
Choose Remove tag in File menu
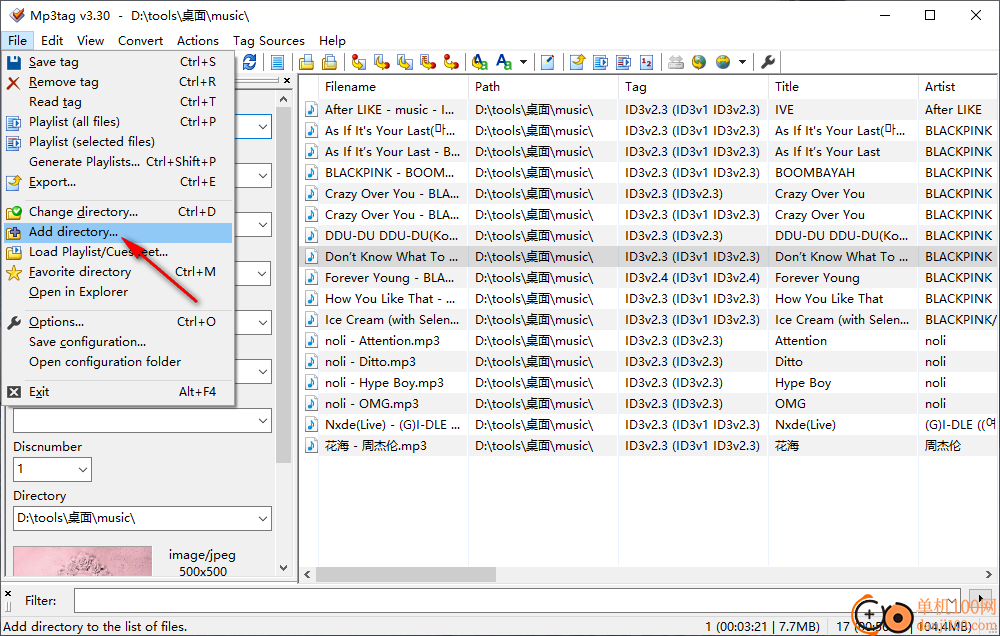pos(119,82)
